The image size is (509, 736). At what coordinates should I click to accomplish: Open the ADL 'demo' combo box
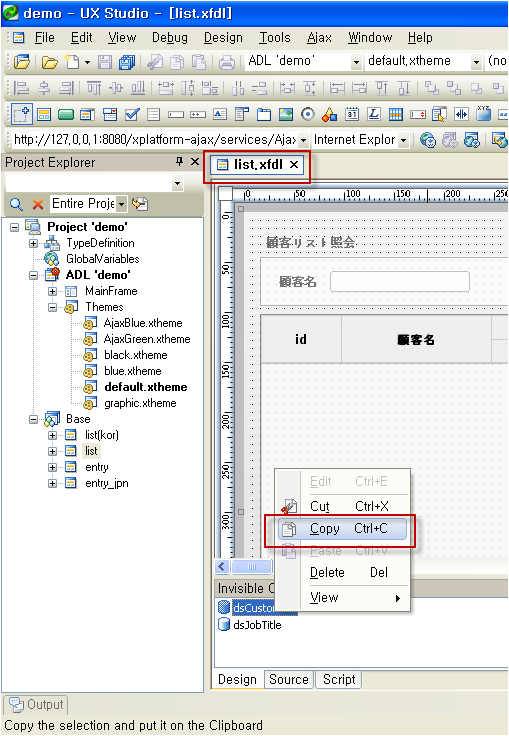pos(356,62)
